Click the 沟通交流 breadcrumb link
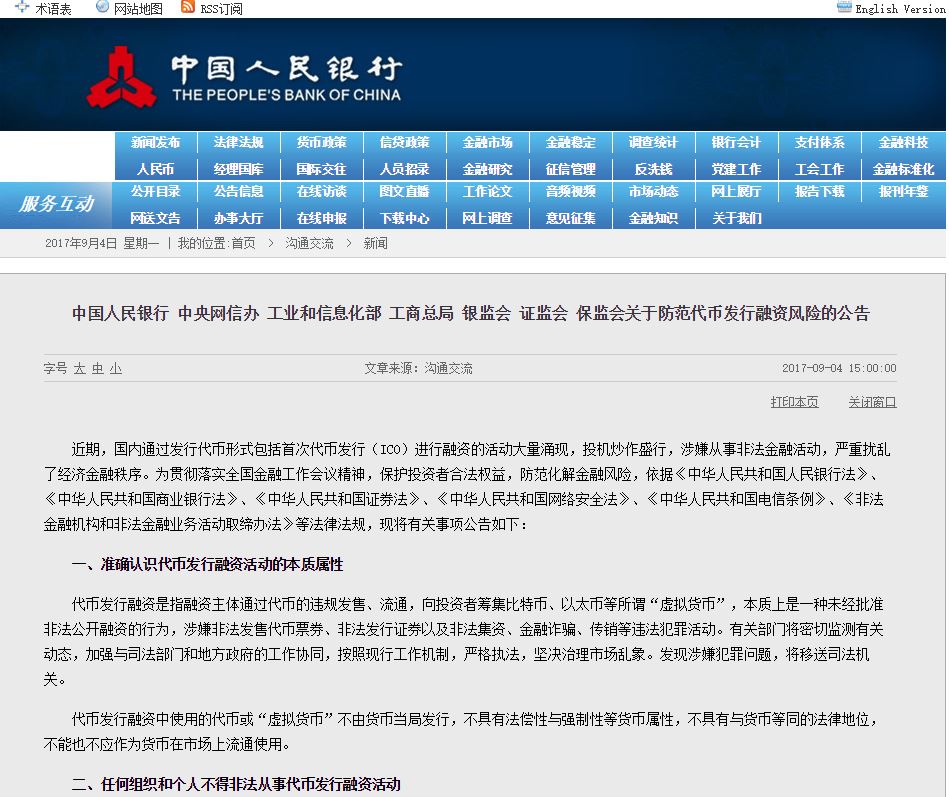949x797 pixels. (x=309, y=243)
